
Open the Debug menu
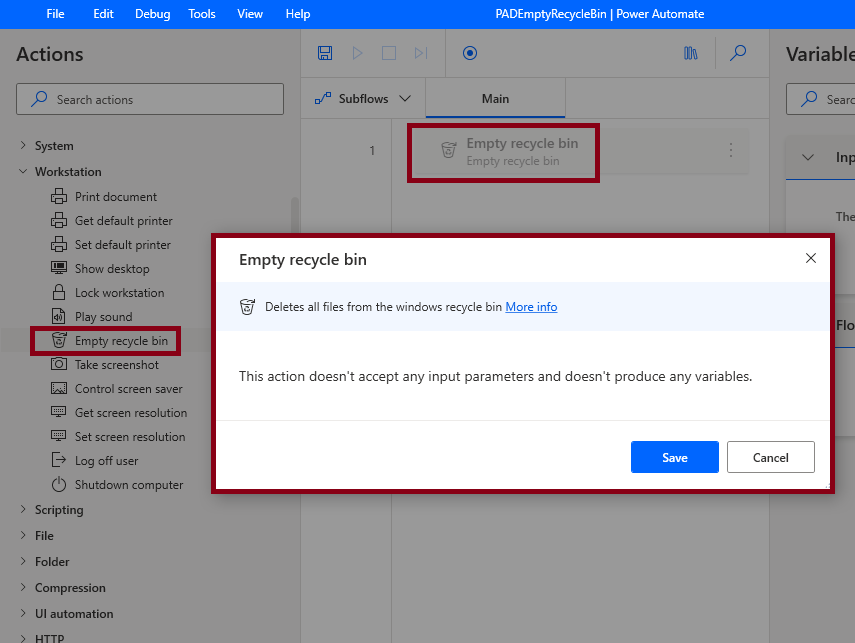point(153,14)
